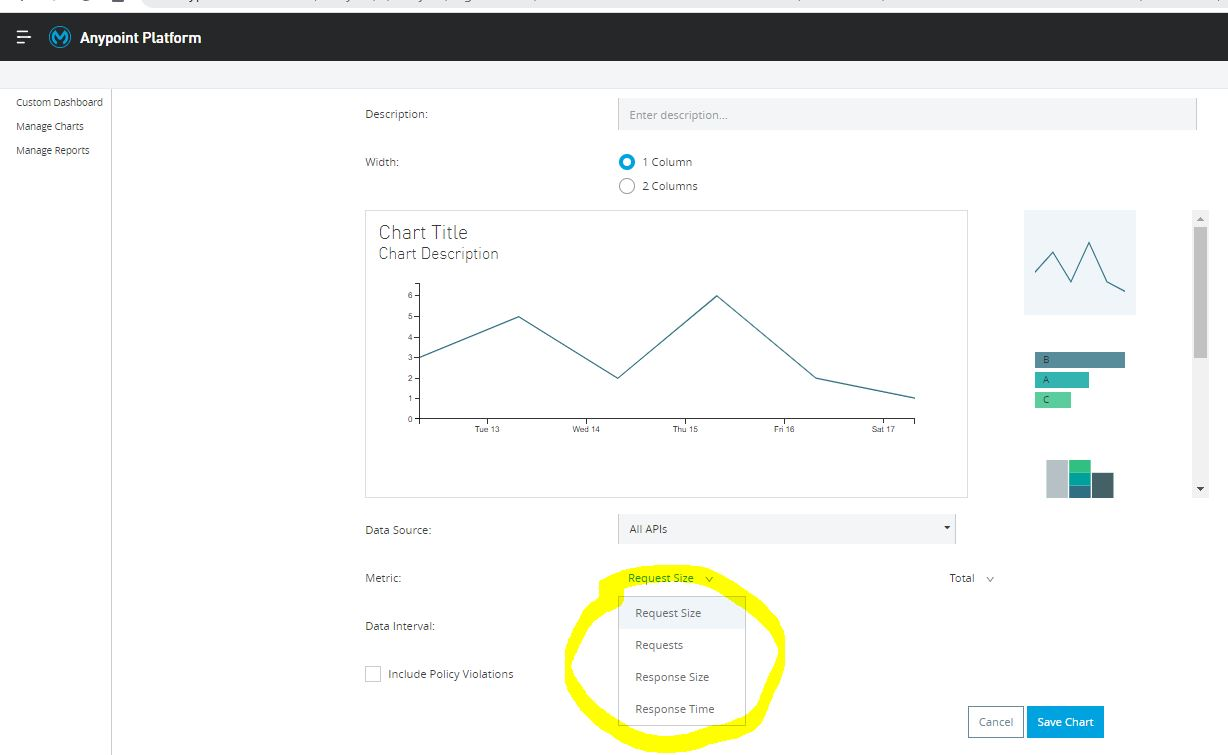Choose Requests from the metric list
Image resolution: width=1228 pixels, height=755 pixels.
tap(659, 645)
